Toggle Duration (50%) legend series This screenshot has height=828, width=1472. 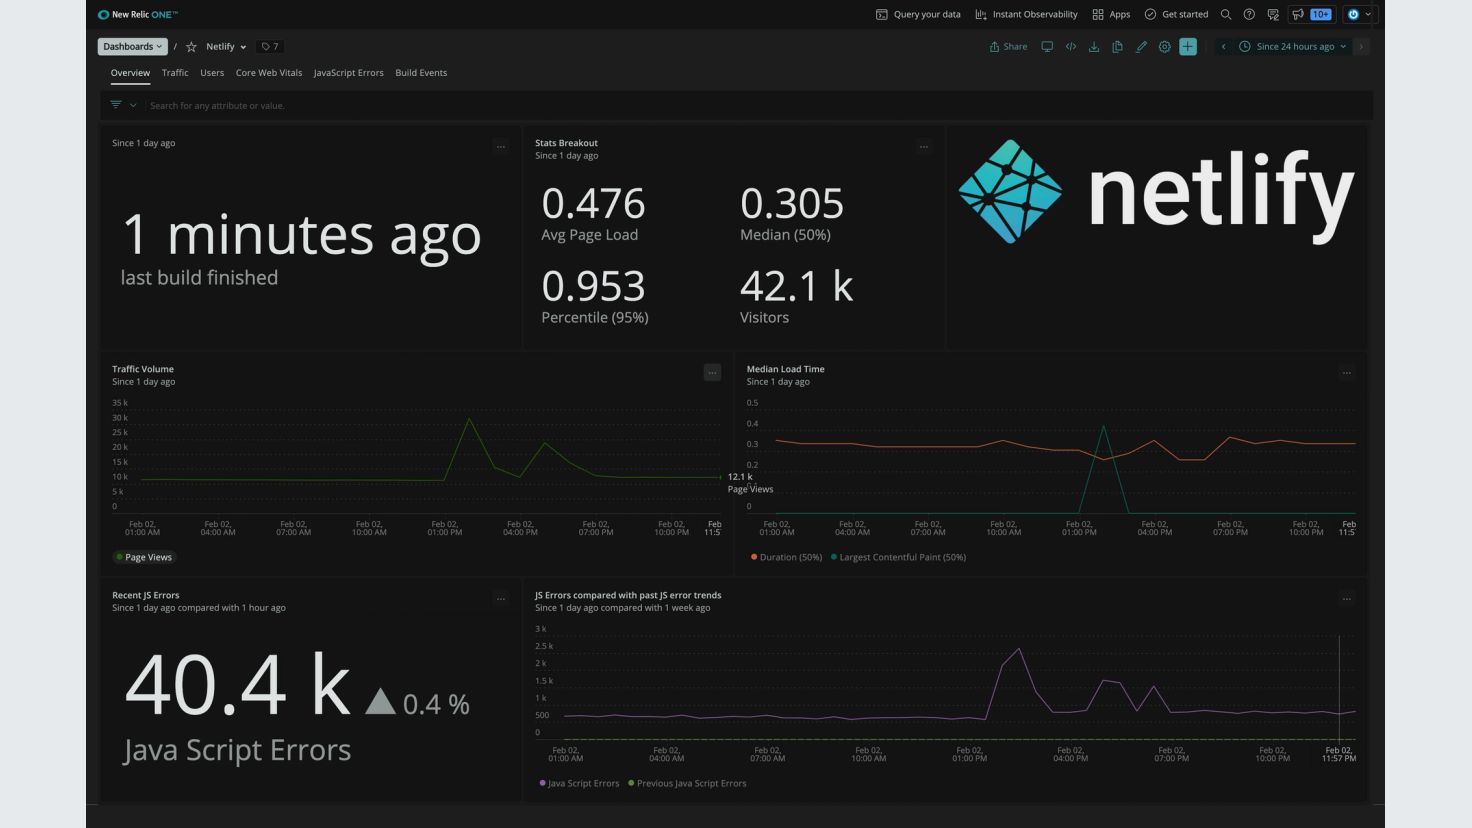pos(786,557)
